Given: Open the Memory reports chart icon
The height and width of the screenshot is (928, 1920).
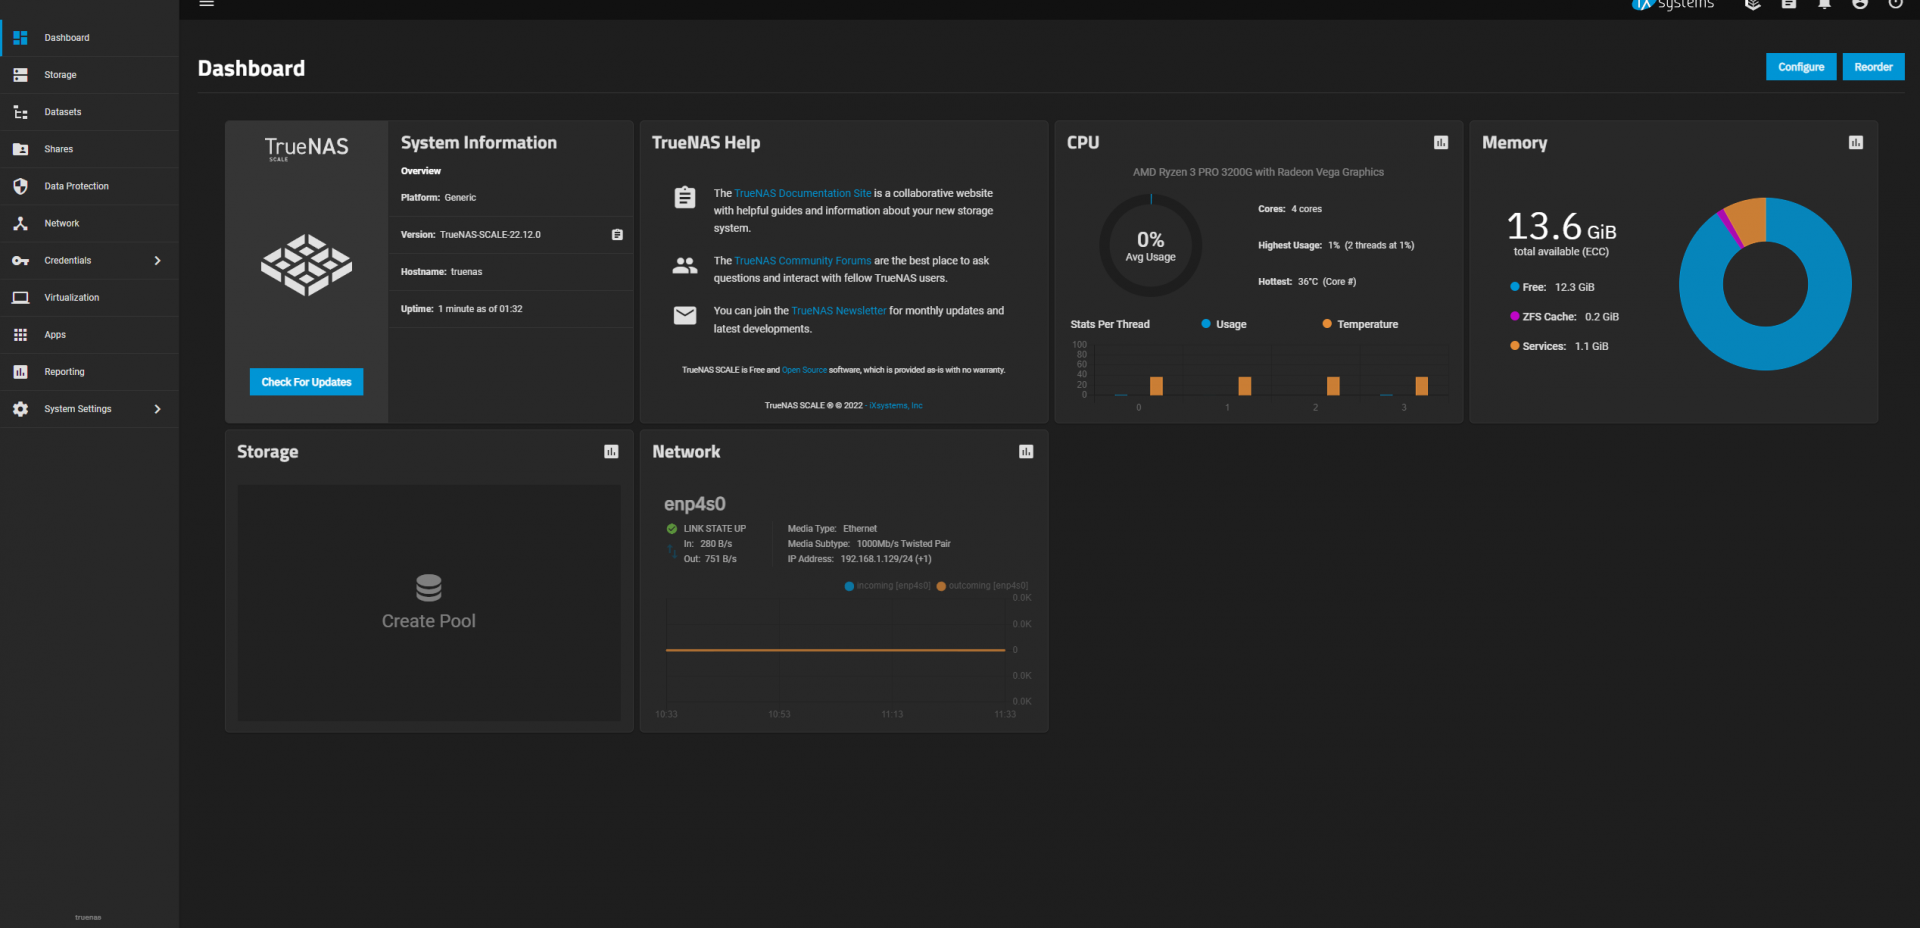Looking at the screenshot, I should (1856, 143).
